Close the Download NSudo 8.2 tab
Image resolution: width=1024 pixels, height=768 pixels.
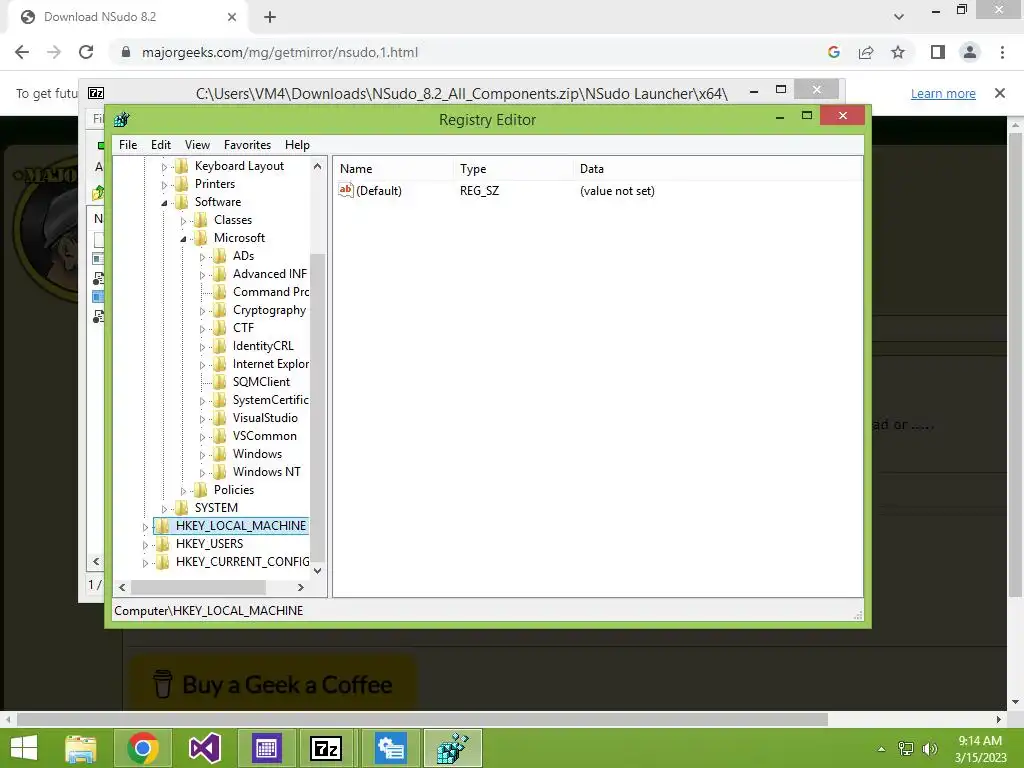point(232,17)
